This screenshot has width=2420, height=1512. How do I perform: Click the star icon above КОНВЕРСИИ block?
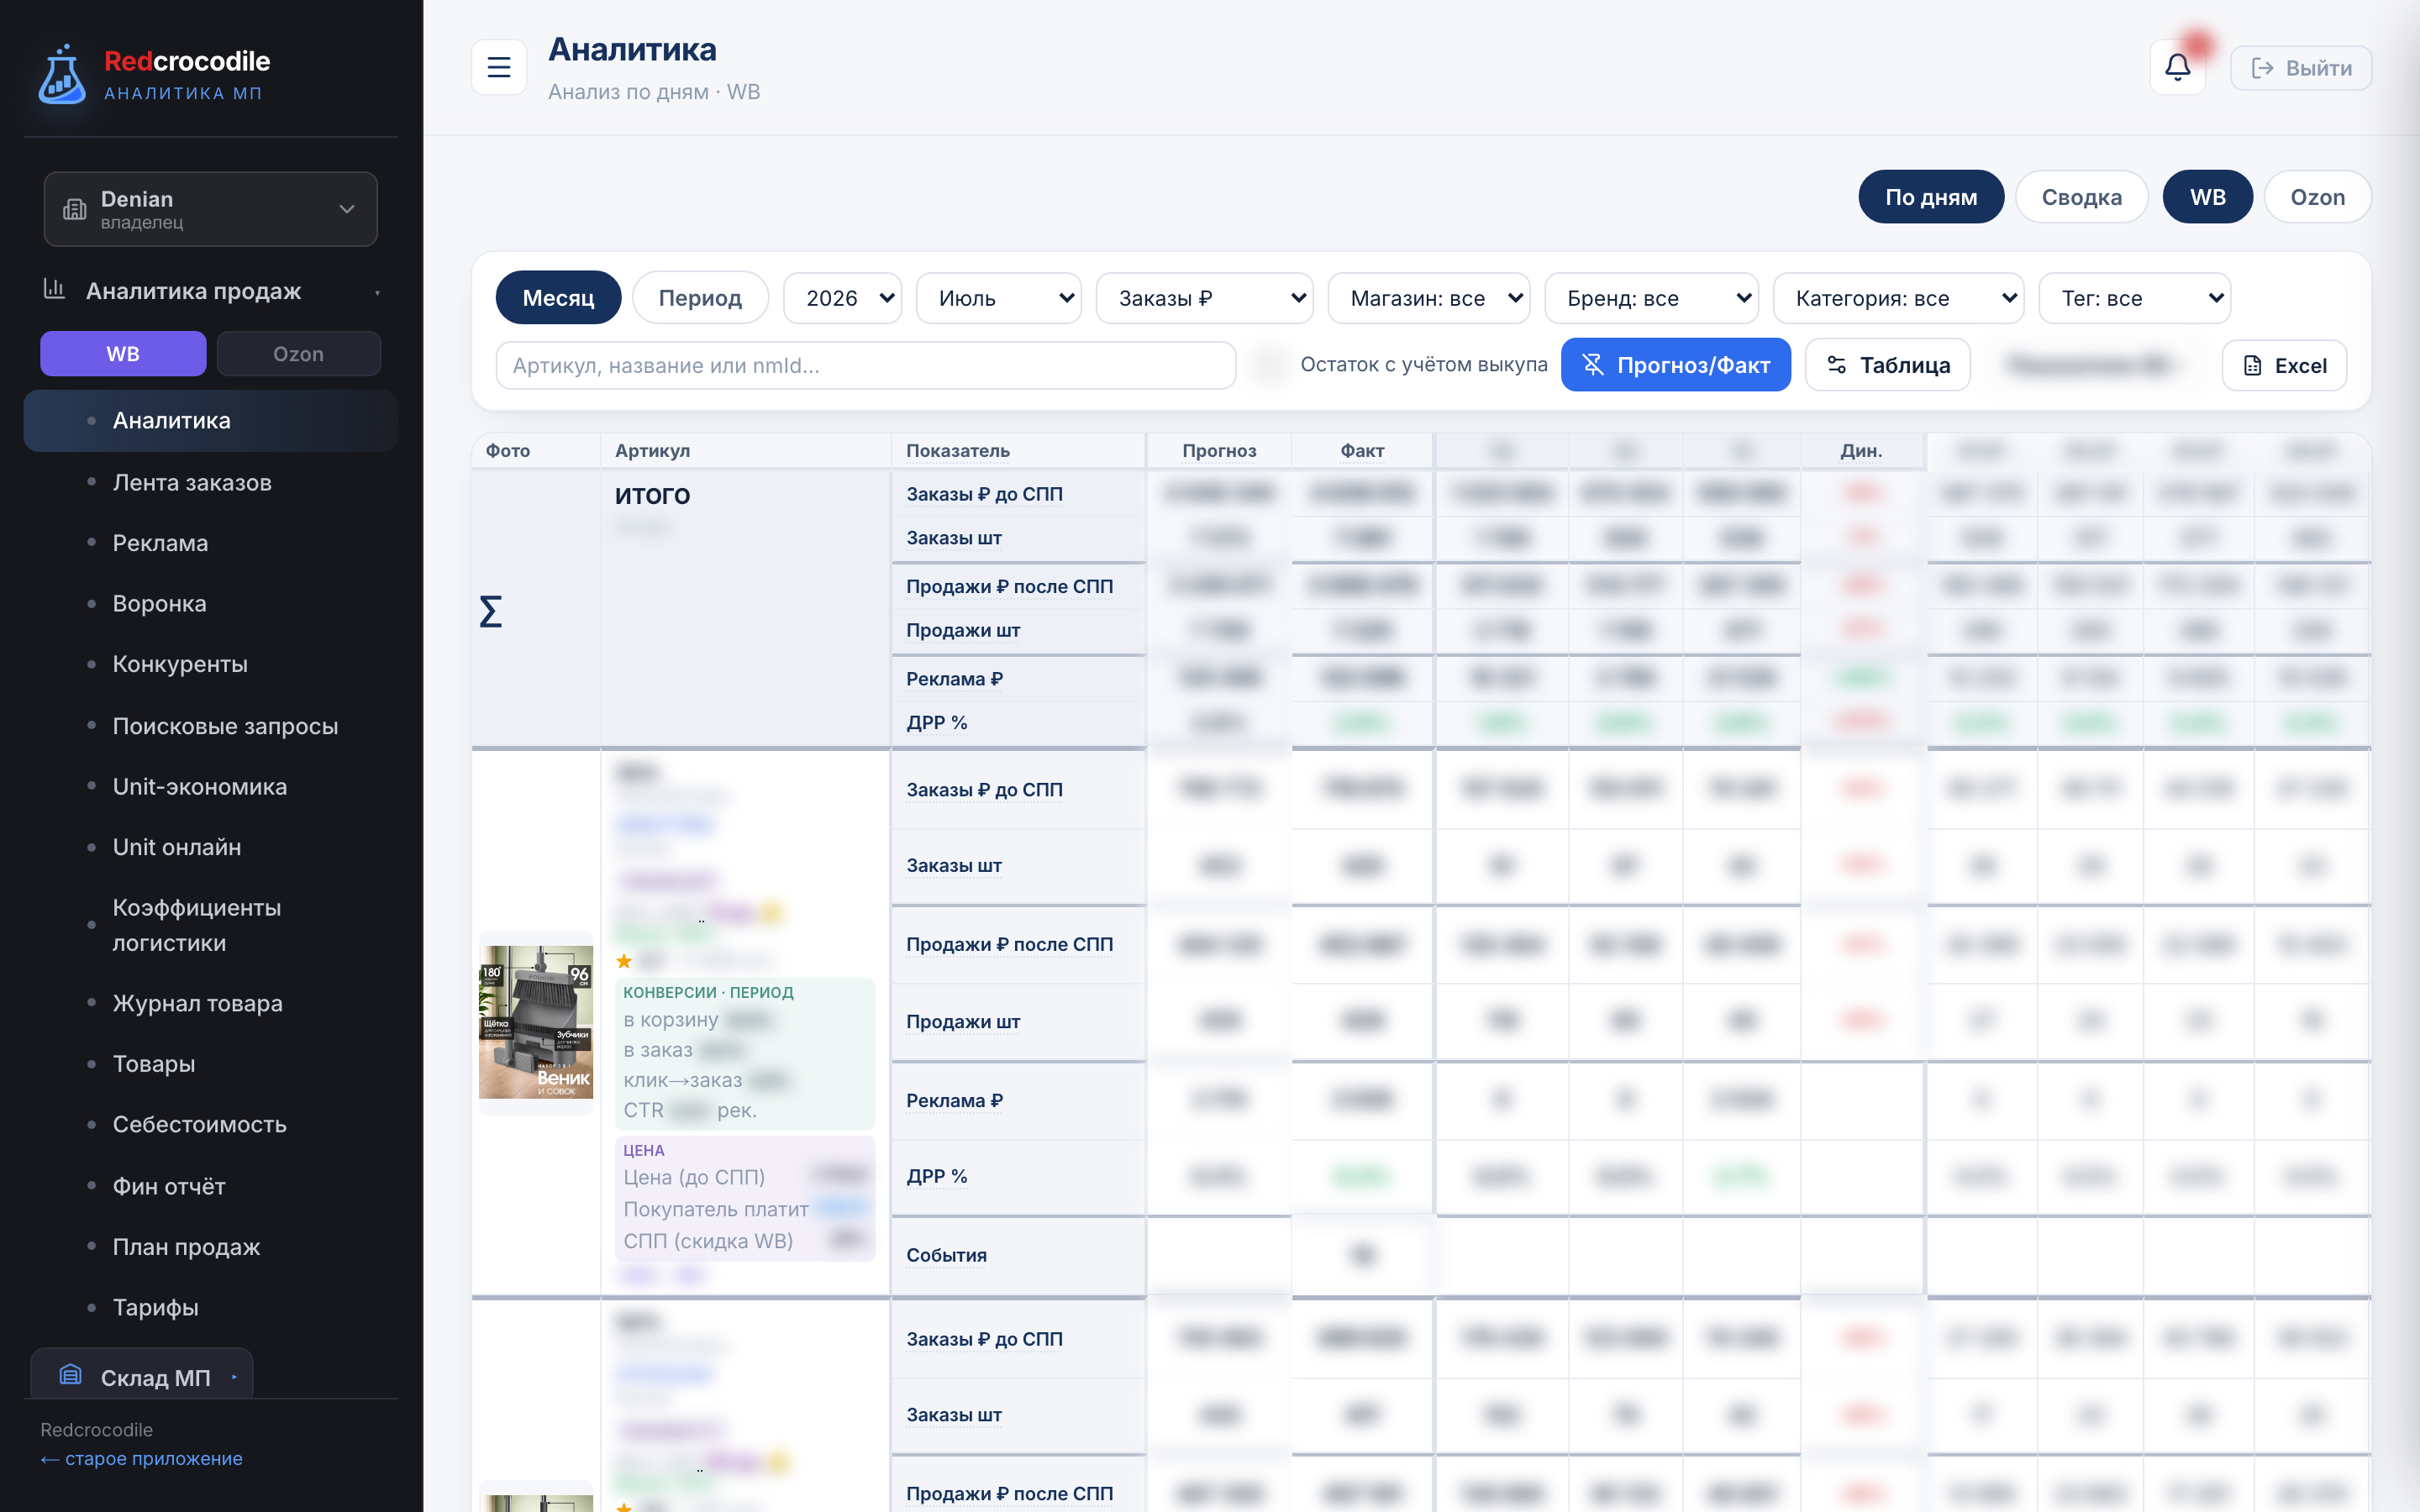(624, 961)
